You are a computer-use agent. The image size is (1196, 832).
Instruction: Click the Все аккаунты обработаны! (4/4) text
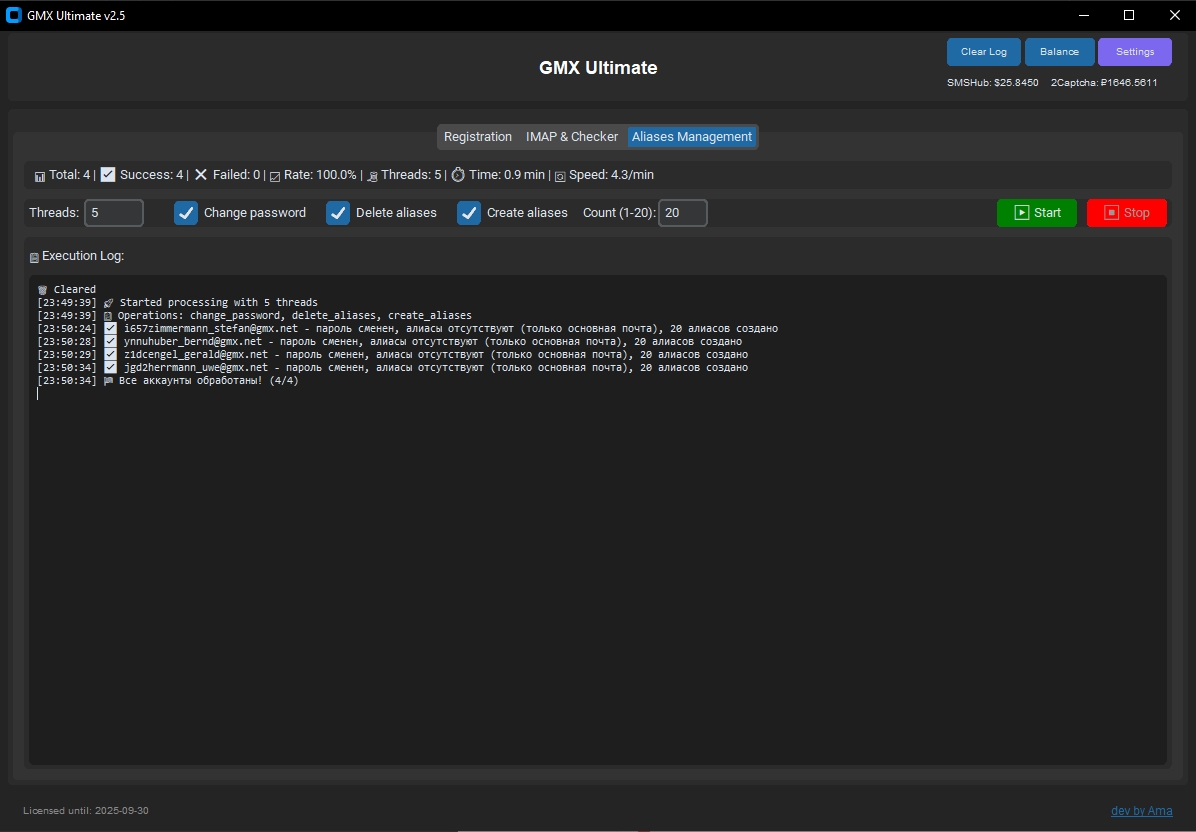pos(209,381)
